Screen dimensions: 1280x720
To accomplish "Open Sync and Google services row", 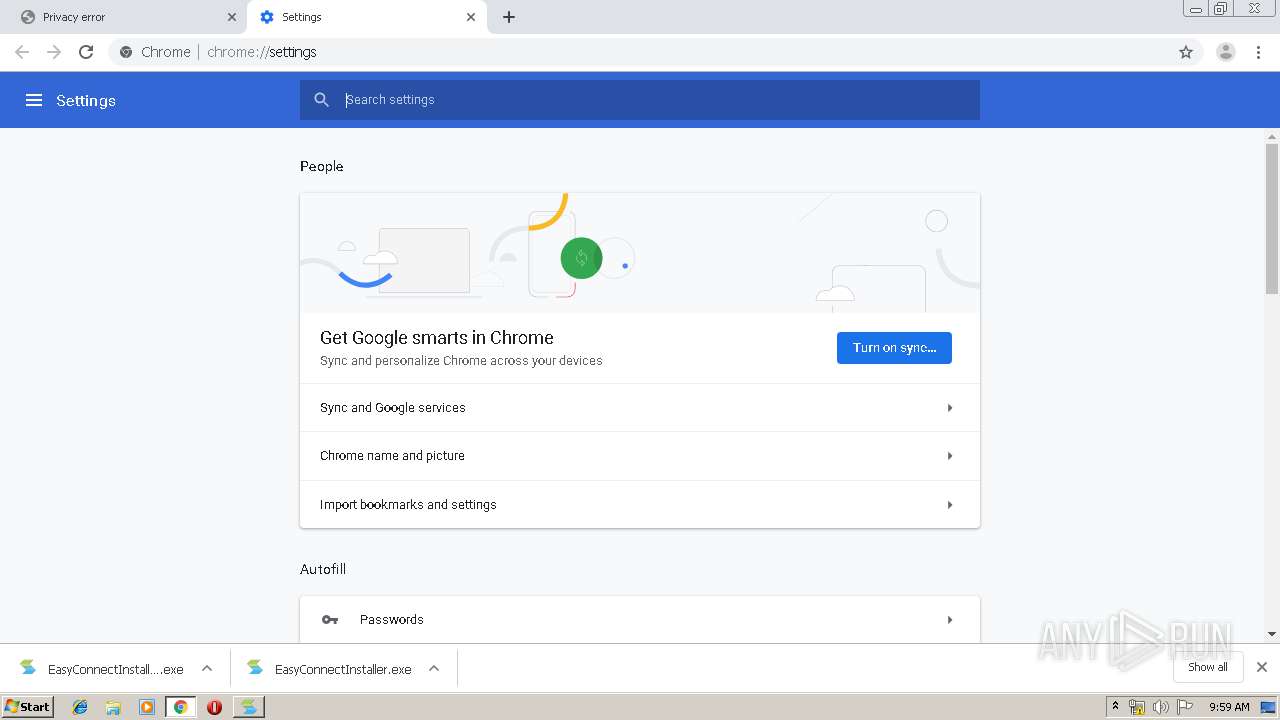I will click(640, 408).
